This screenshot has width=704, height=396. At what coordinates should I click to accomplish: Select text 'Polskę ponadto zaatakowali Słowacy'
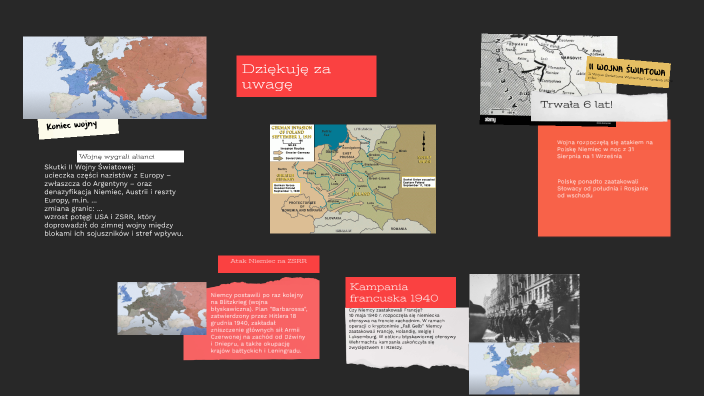603,189
